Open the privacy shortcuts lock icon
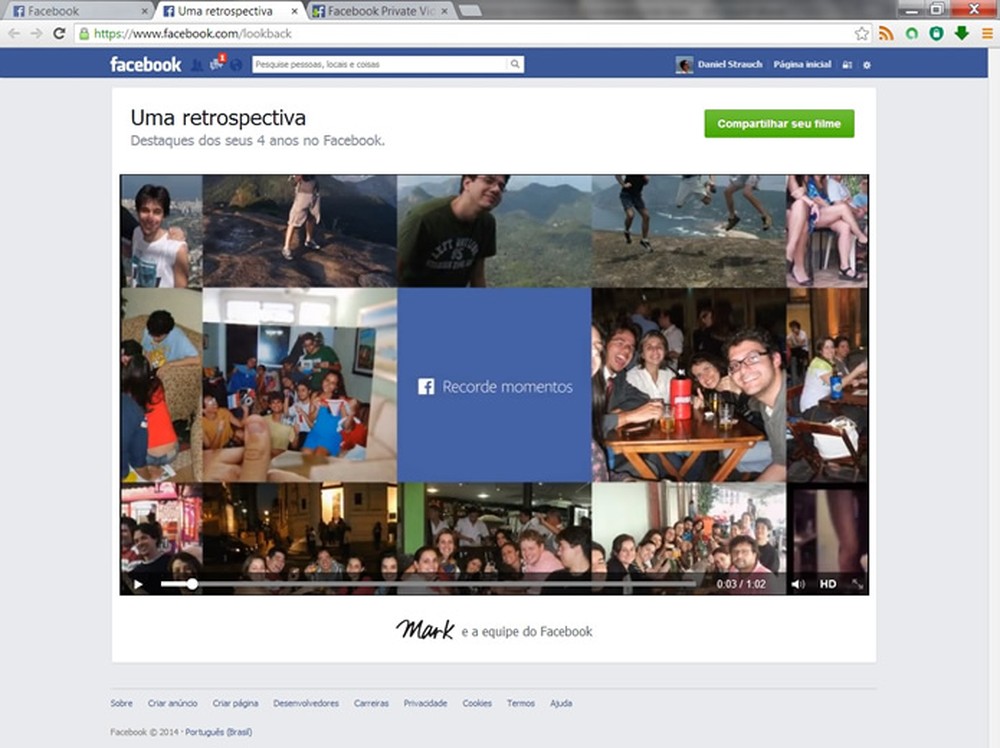Screen dimensions: 1000x748 pos(847,64)
